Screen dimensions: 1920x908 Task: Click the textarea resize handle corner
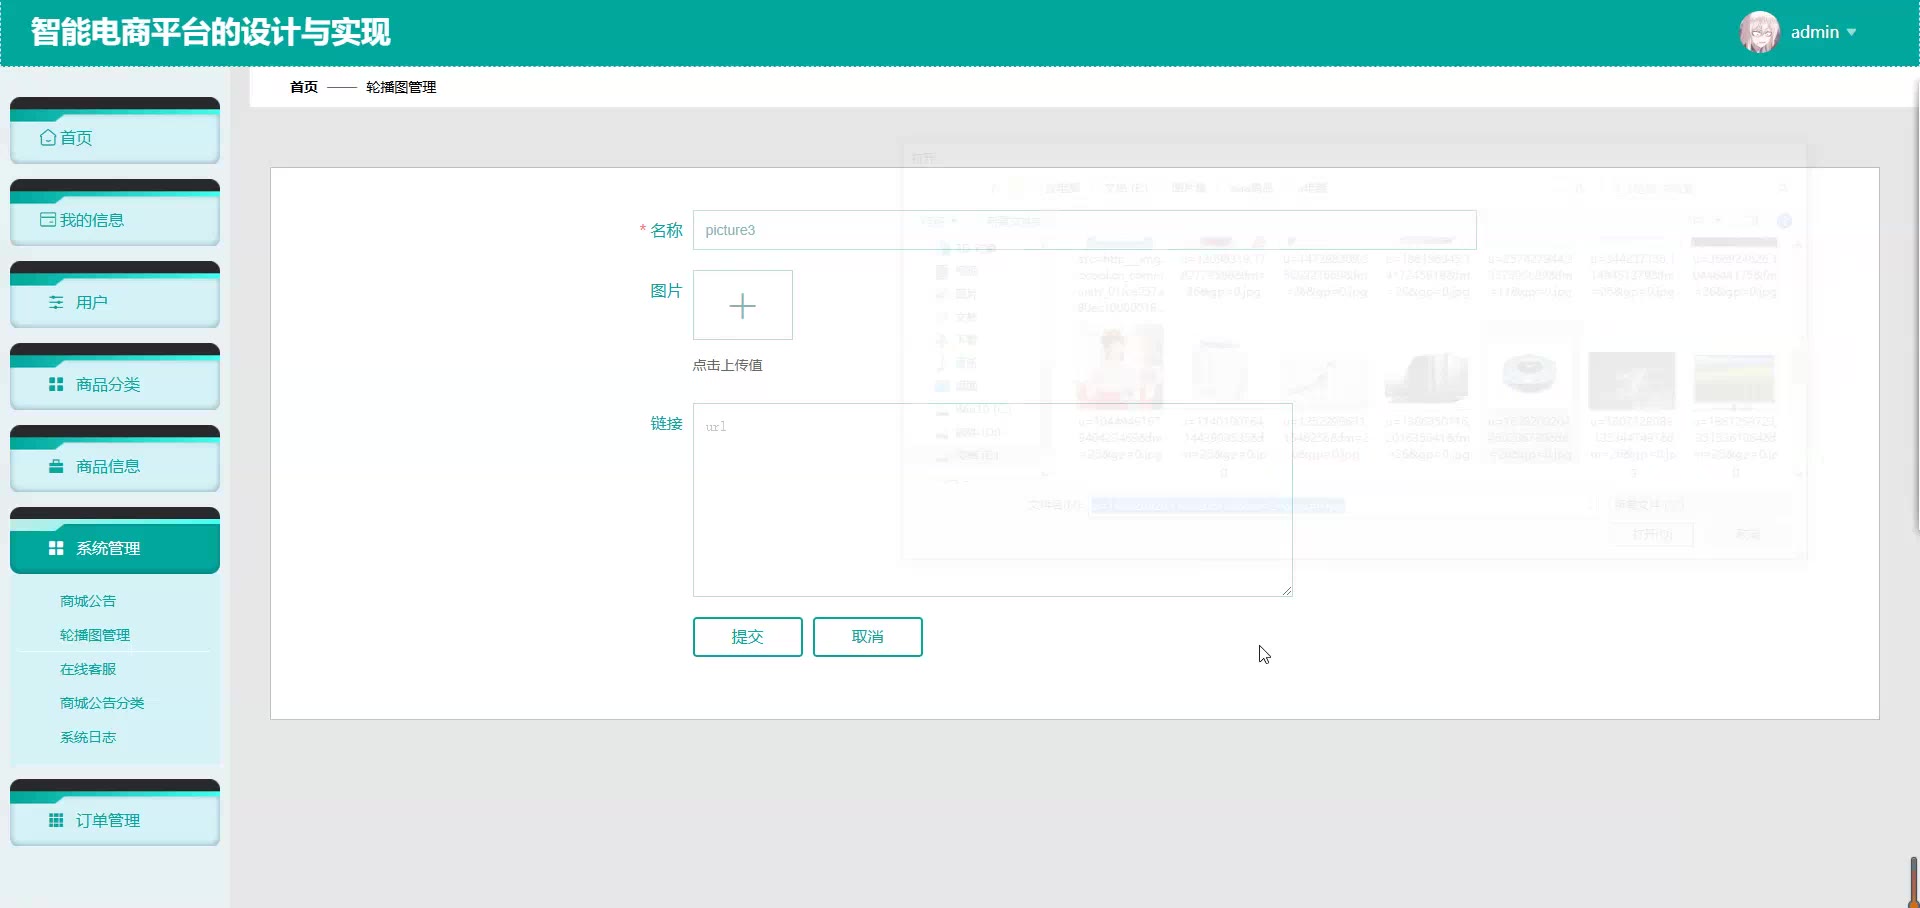(x=1287, y=591)
